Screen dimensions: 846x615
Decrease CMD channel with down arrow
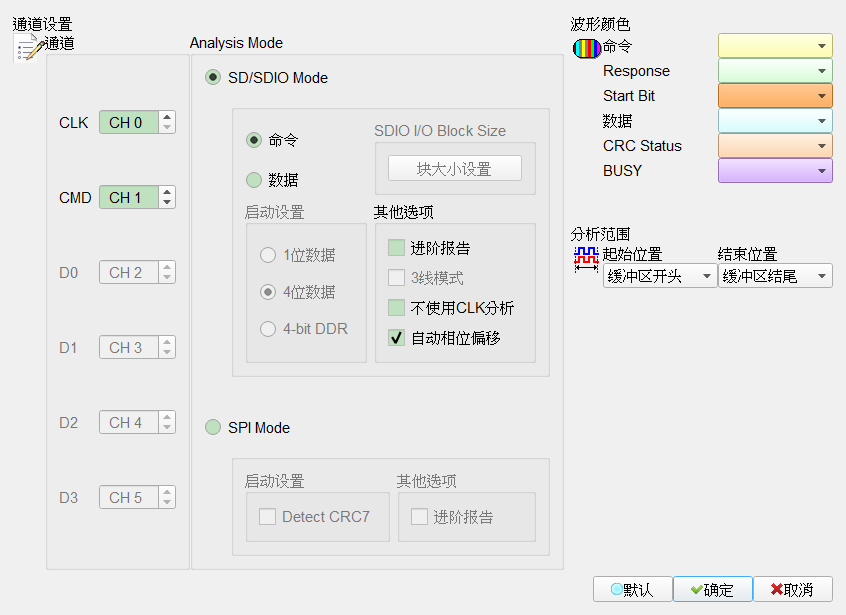point(167,203)
